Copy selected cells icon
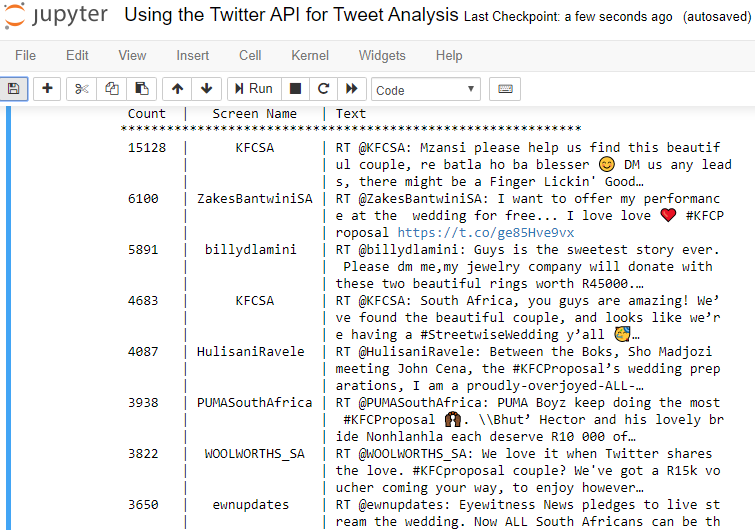 [112, 89]
